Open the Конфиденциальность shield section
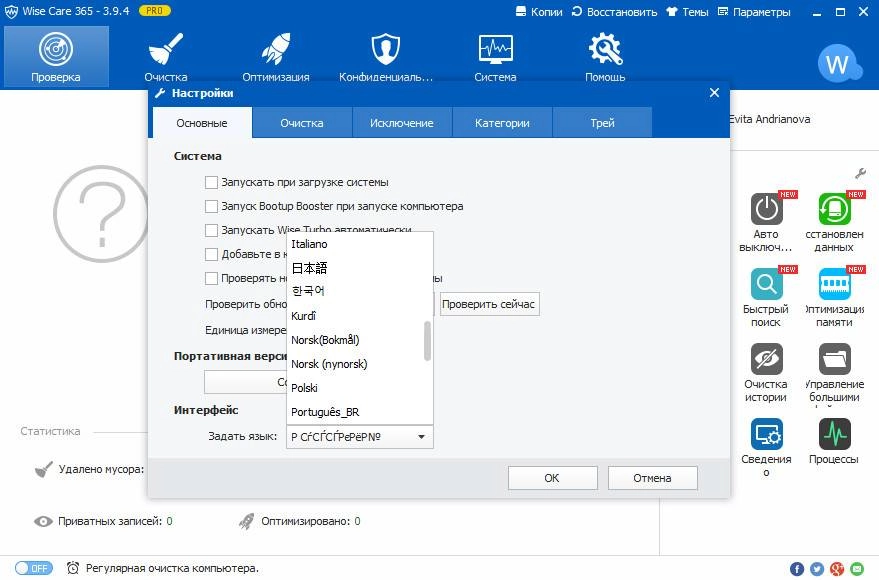 click(386, 57)
